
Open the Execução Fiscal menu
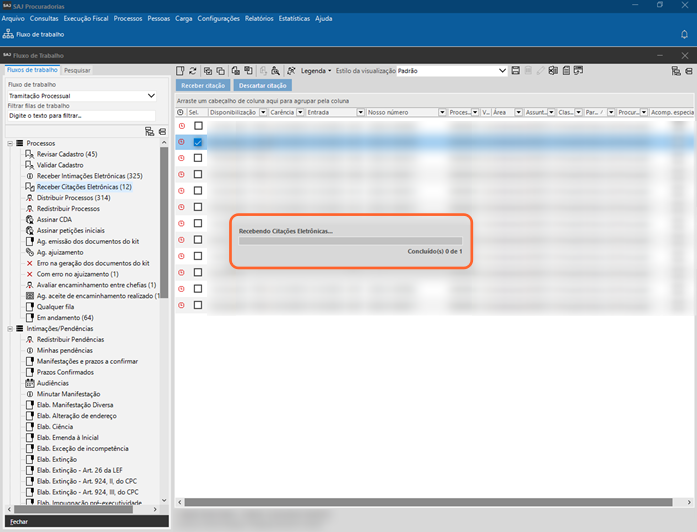point(86,18)
